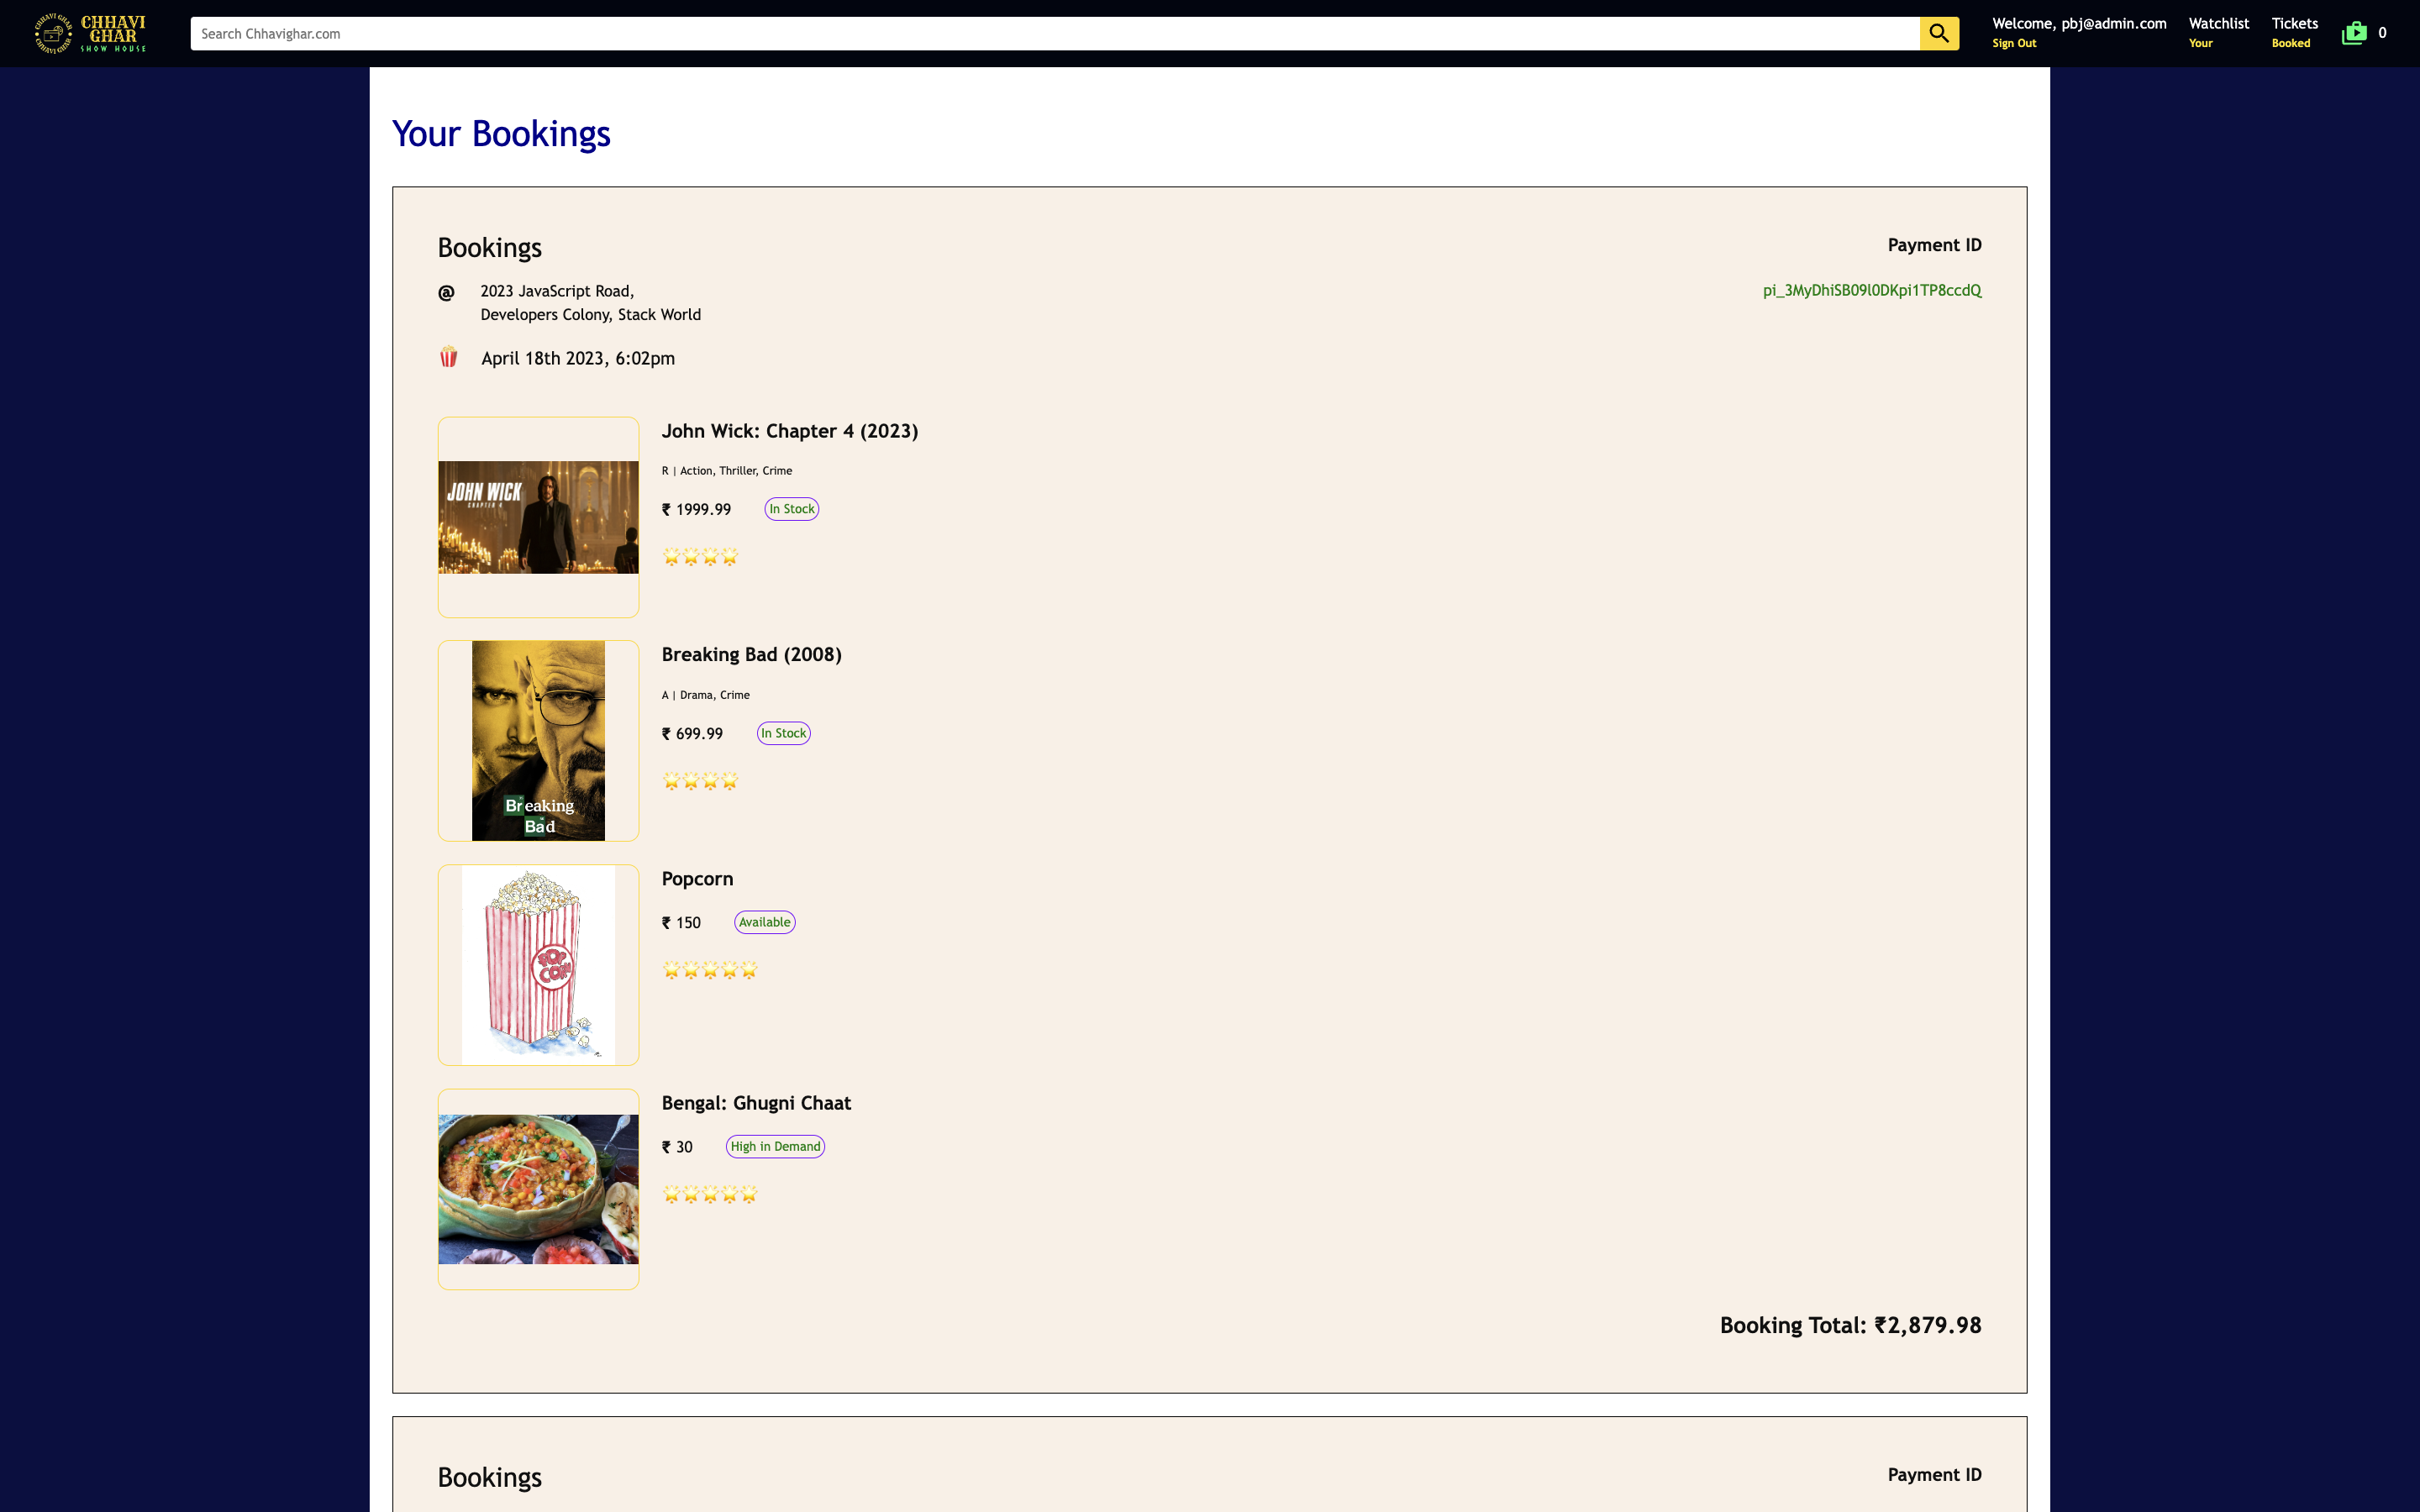Click High in Demand badge on Ghugni Chaat
Viewport: 2420px width, 1512px height.
click(774, 1146)
